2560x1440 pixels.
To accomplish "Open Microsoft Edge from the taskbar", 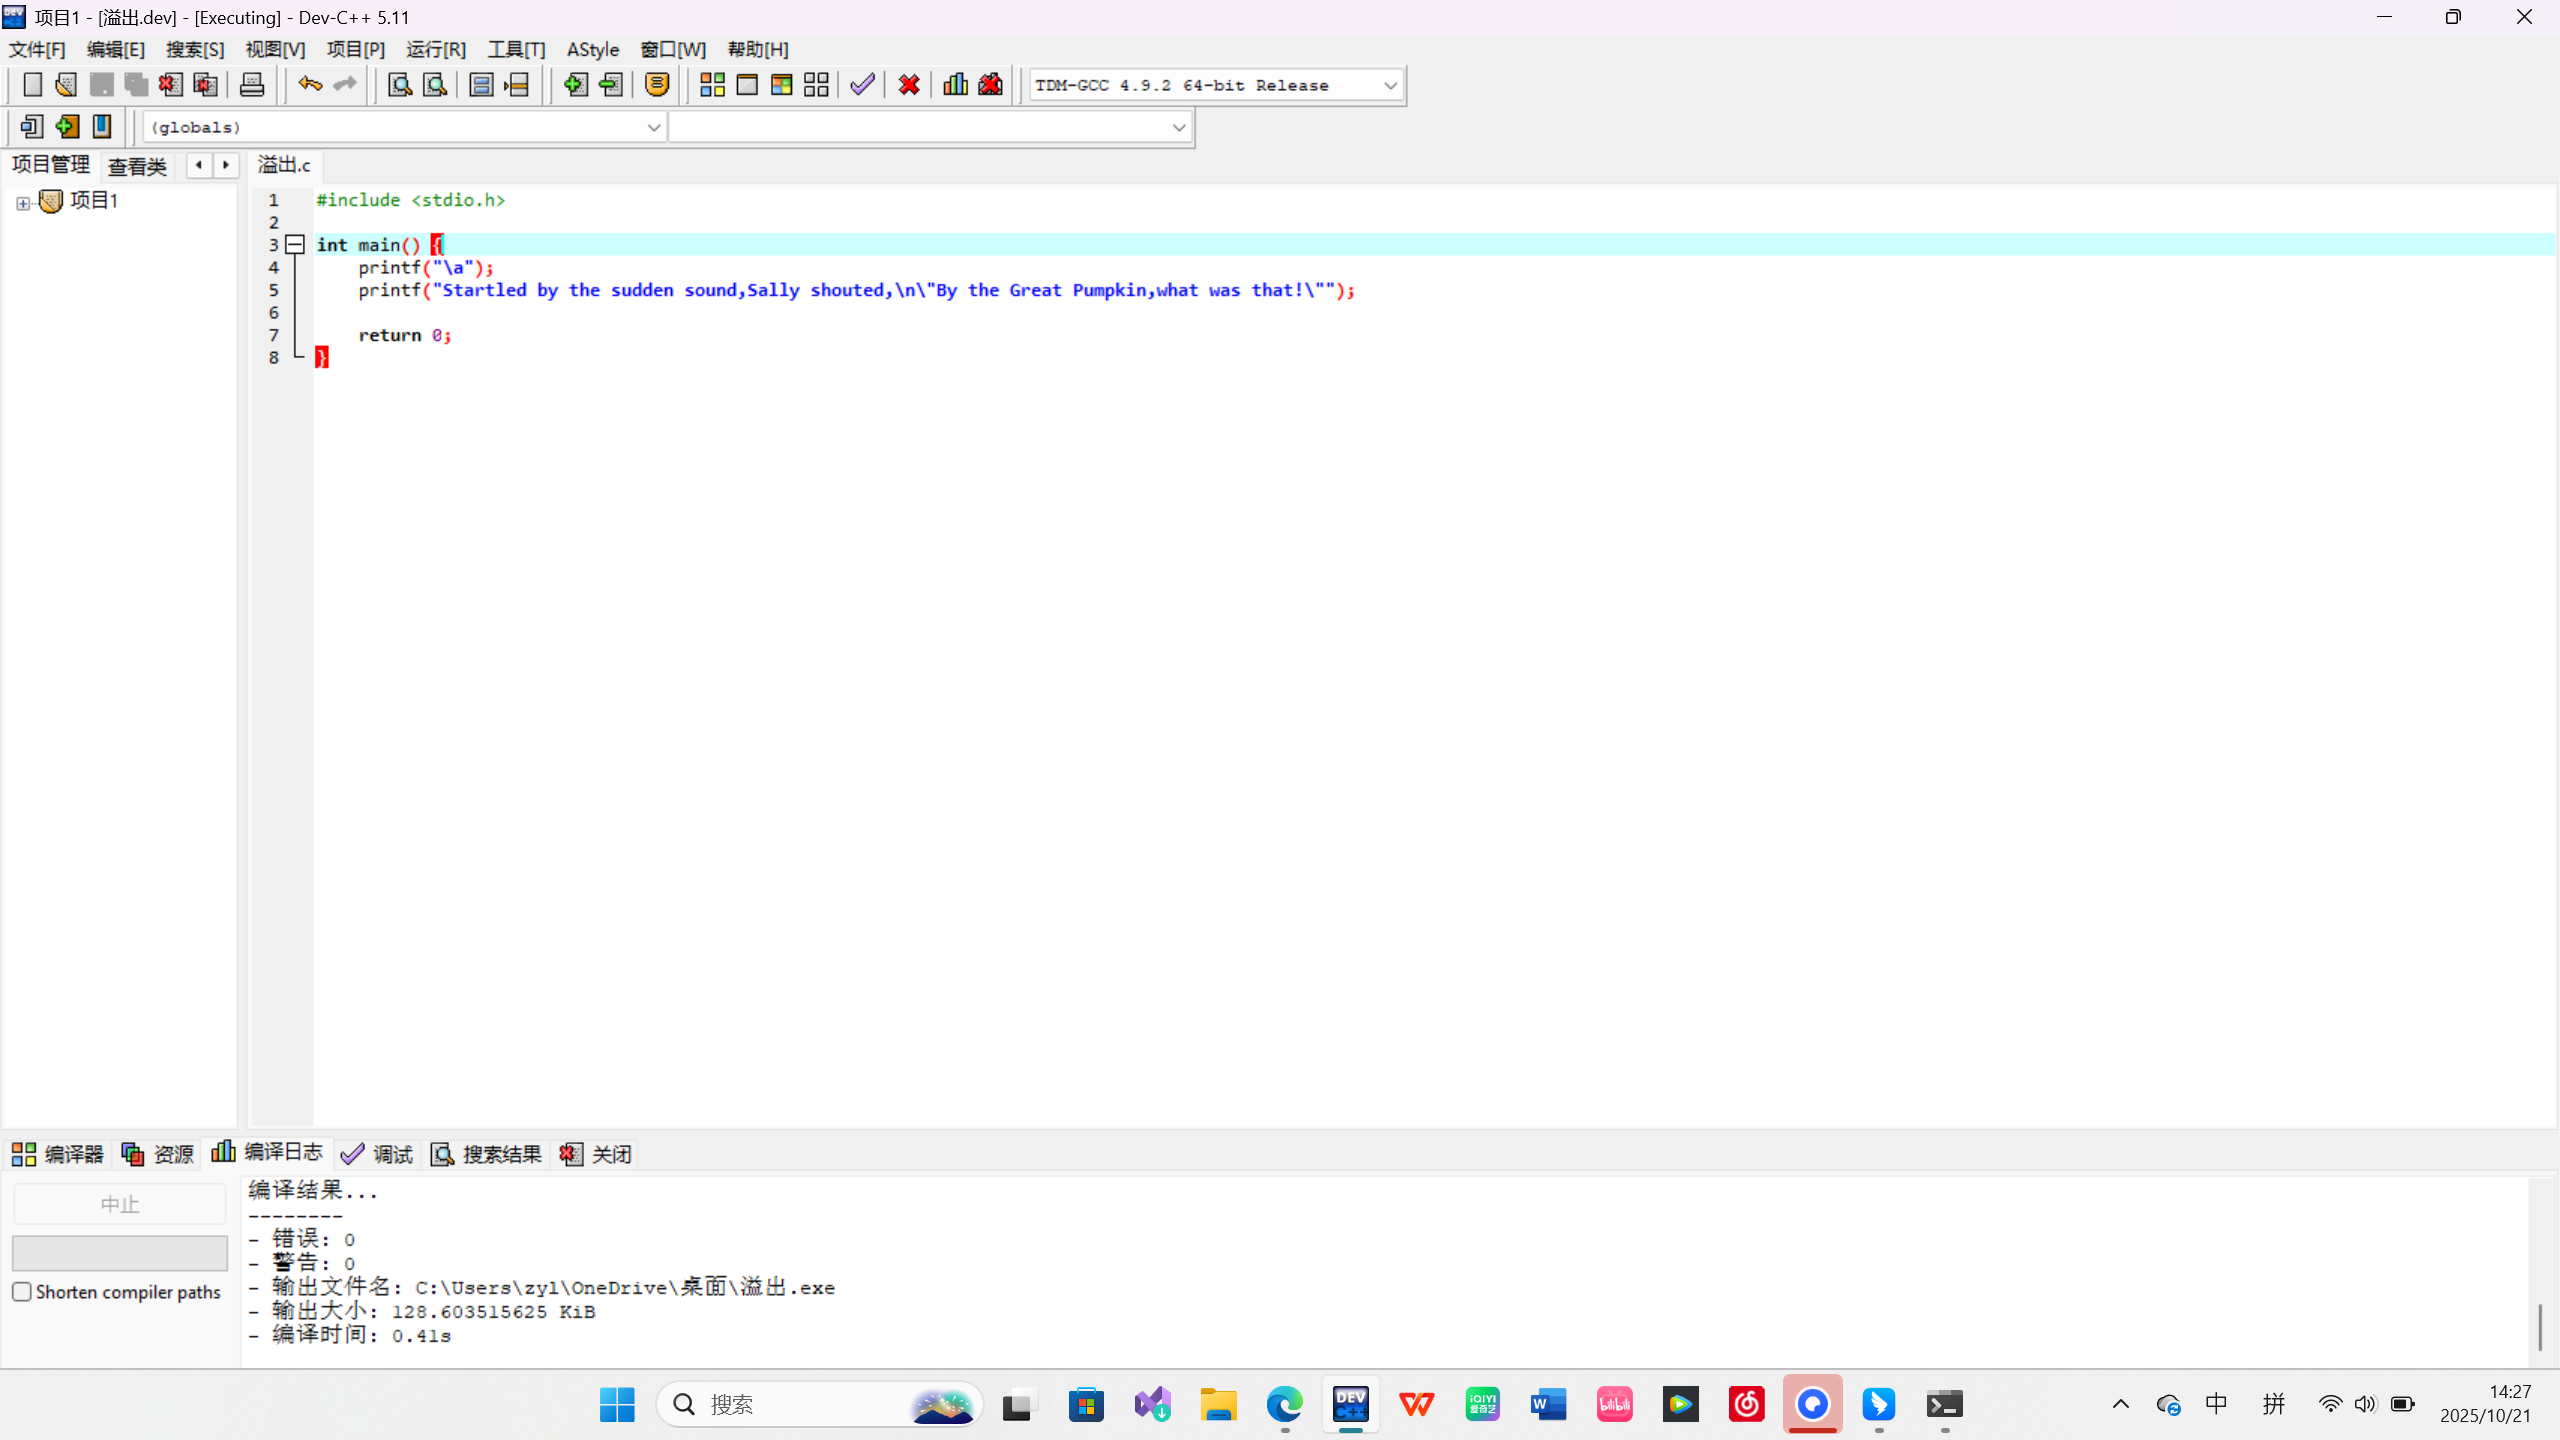I will pyautogui.click(x=1284, y=1405).
